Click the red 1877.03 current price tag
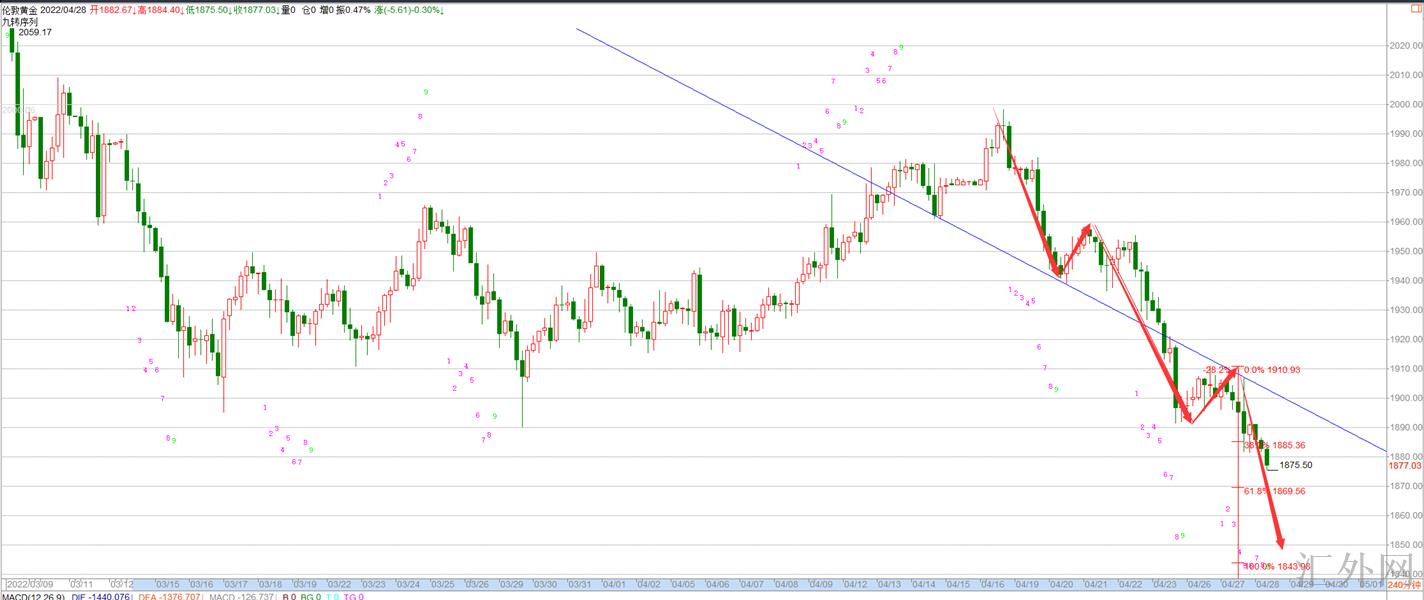Viewport: 1424px width, 600px height. (1405, 465)
